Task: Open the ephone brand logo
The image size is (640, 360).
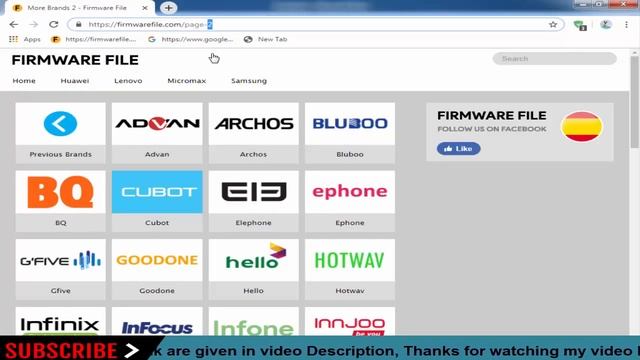Action: (x=350, y=192)
